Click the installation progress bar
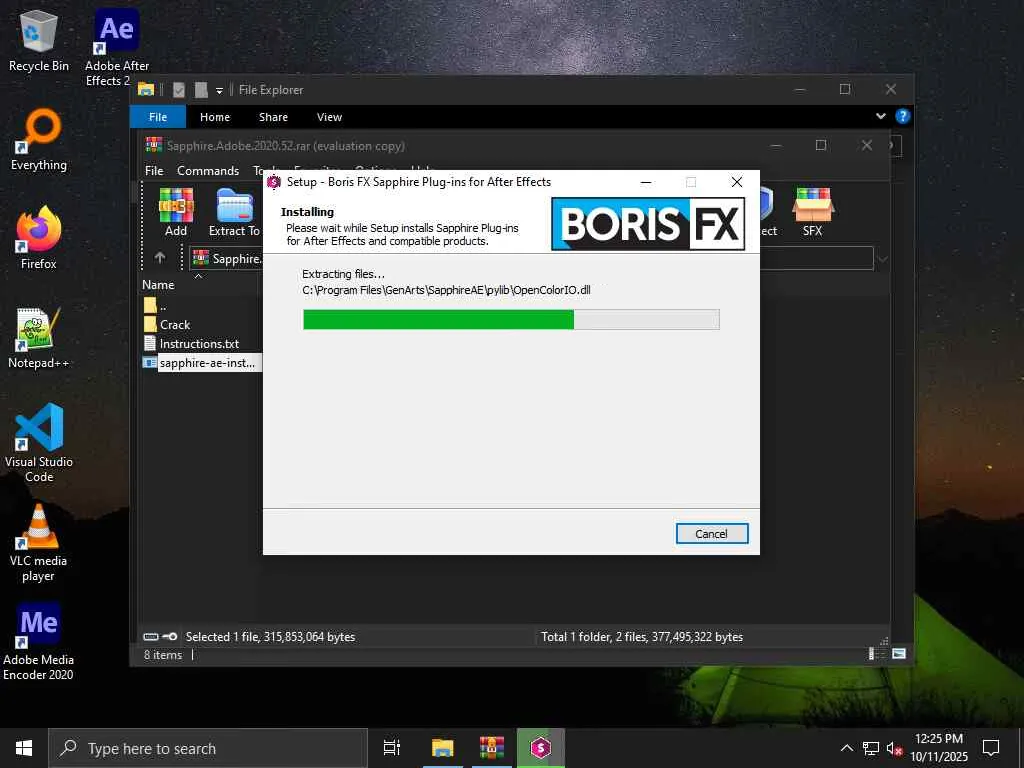This screenshot has height=768, width=1024. pos(511,319)
